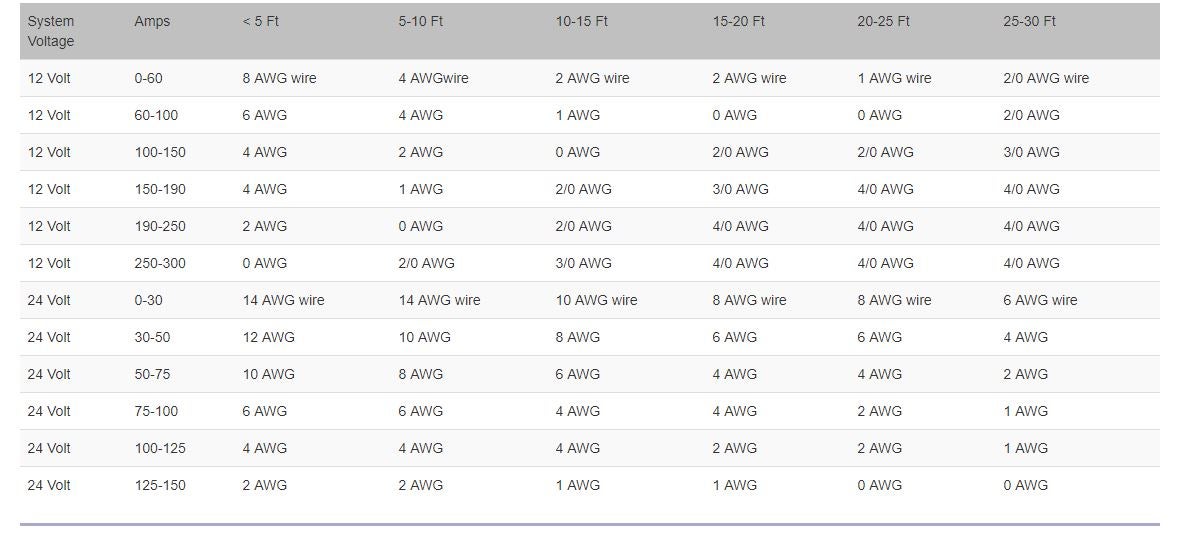Click the '50-75' amps cell
The height and width of the screenshot is (533, 1184).
(152, 374)
